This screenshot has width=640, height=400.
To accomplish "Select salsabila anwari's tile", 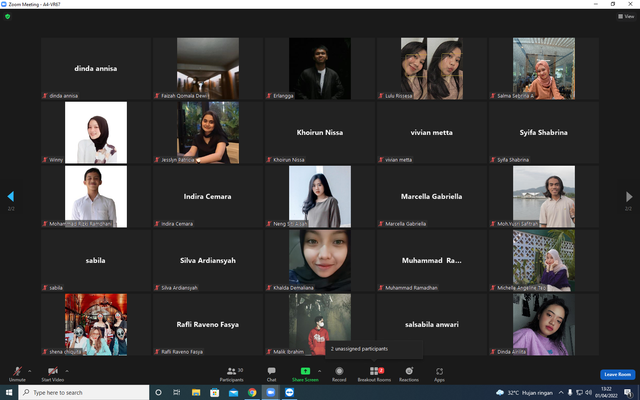I will pyautogui.click(x=432, y=324).
